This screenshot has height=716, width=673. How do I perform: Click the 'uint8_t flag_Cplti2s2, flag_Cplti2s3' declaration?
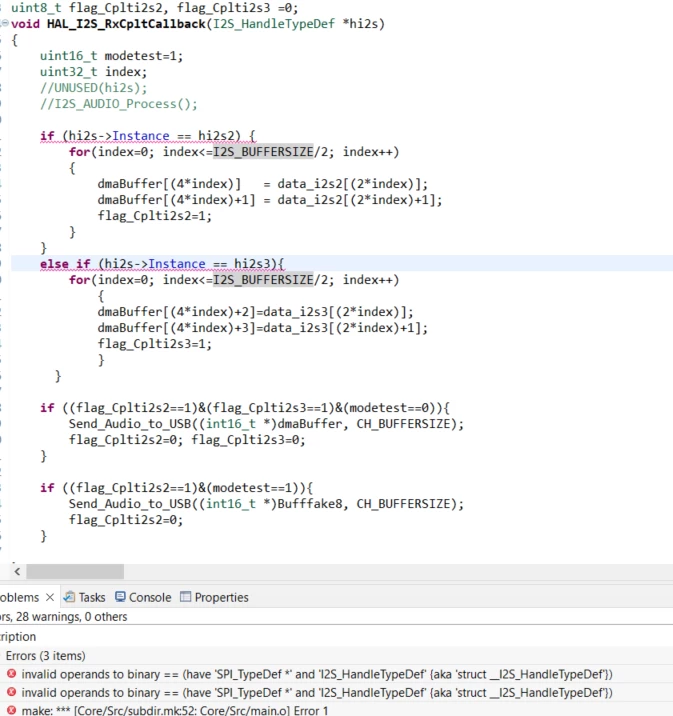coord(155,8)
